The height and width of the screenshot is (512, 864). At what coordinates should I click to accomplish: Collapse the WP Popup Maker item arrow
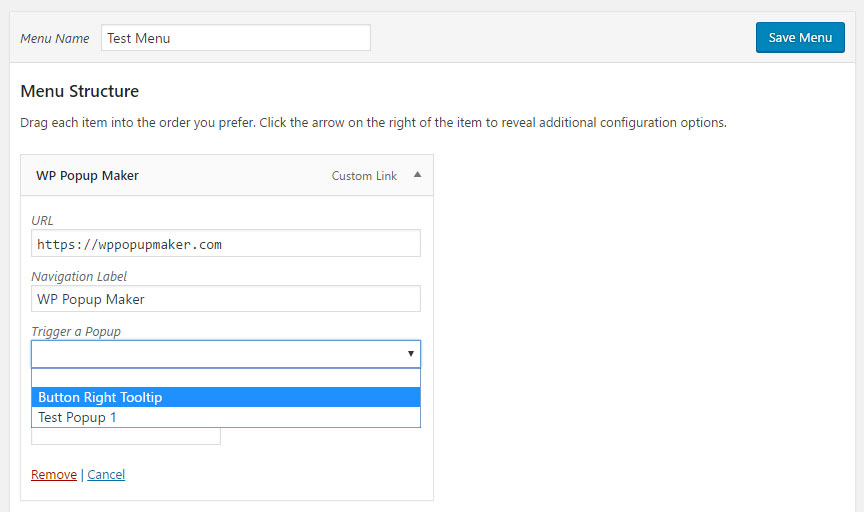[418, 175]
